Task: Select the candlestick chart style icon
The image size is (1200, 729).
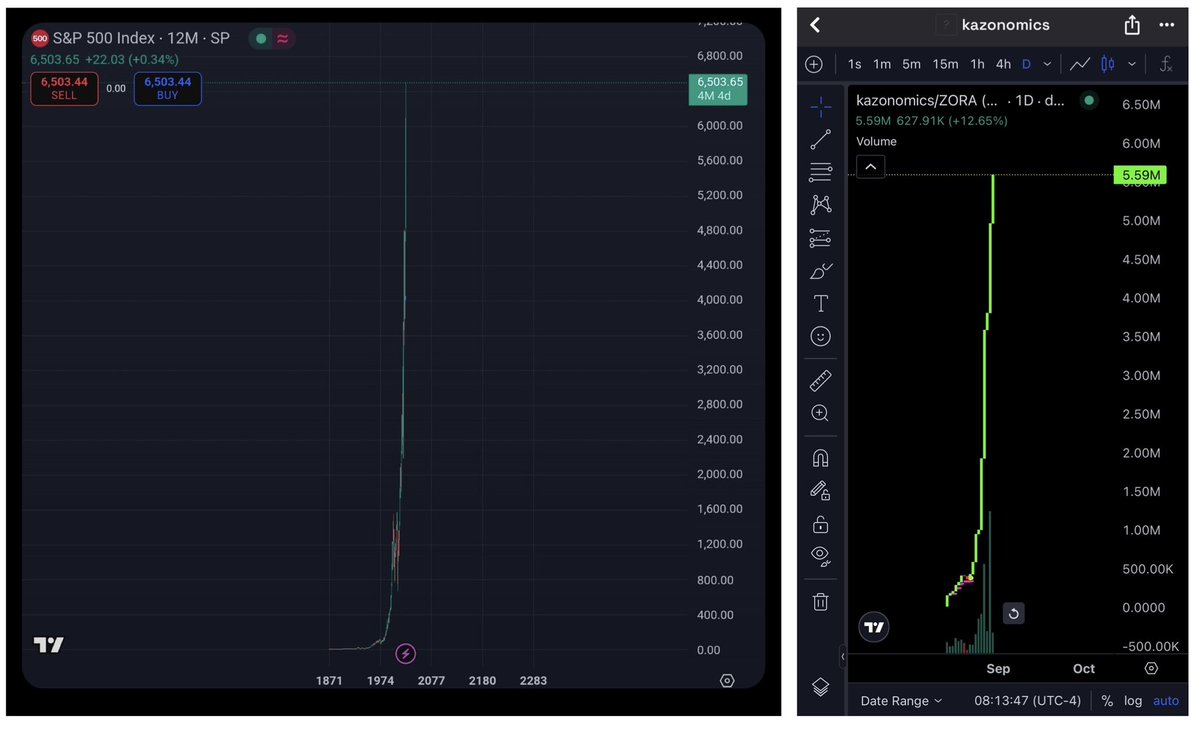Action: pyautogui.click(x=1107, y=64)
